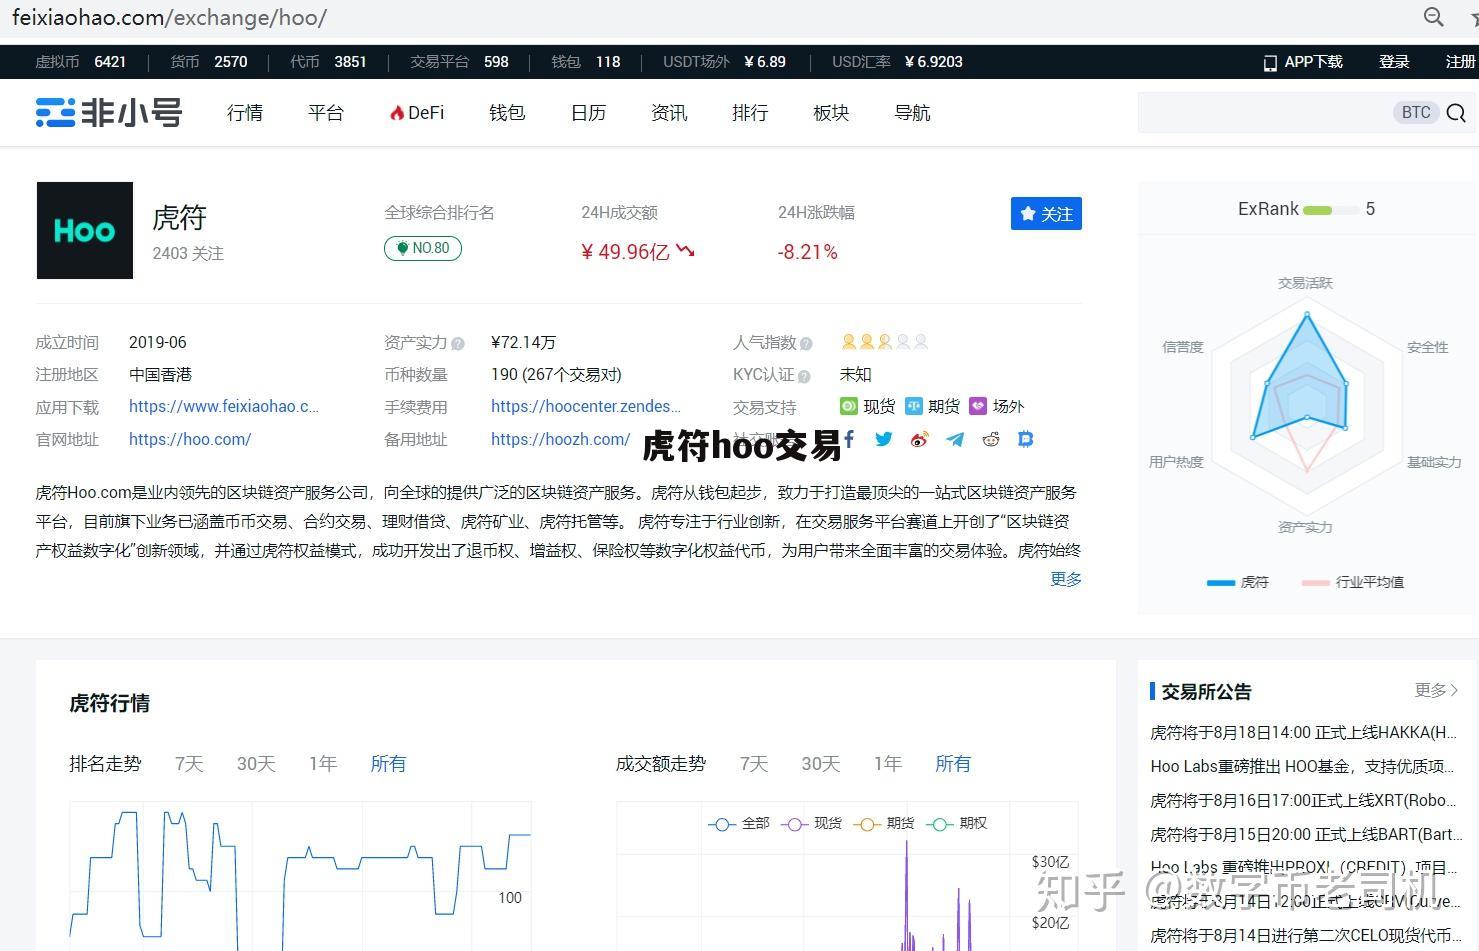Open the Twitter icon for 虎符
Viewport: 1479px width, 951px height.
click(x=883, y=439)
